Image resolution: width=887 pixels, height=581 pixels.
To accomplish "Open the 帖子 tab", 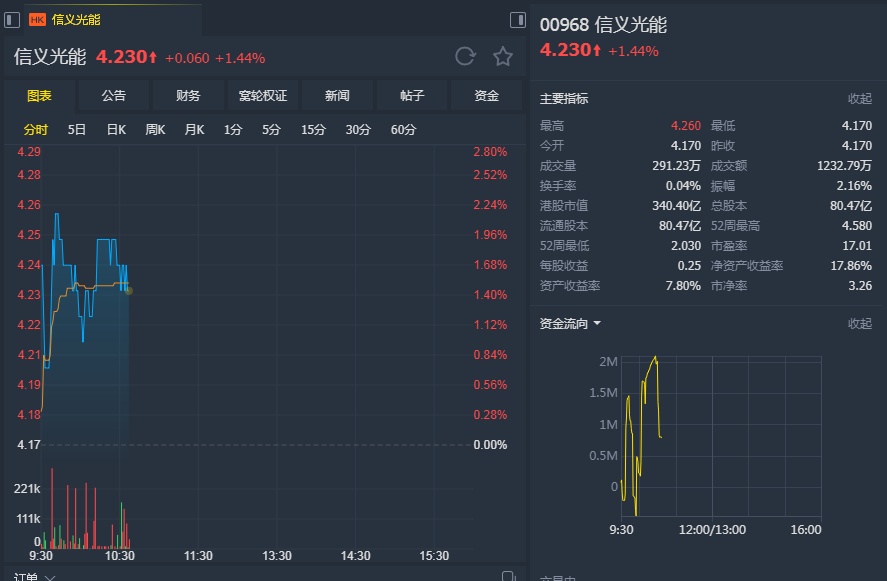I will [x=412, y=96].
